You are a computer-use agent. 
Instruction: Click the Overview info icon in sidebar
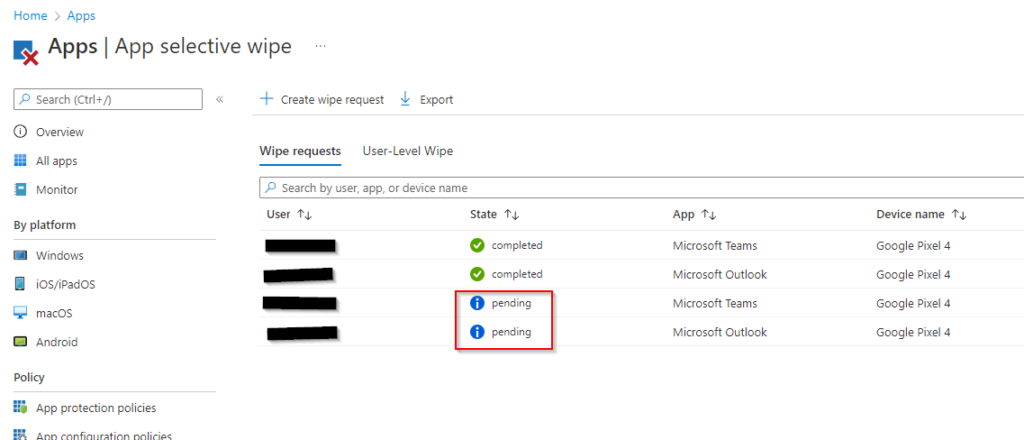tap(20, 132)
